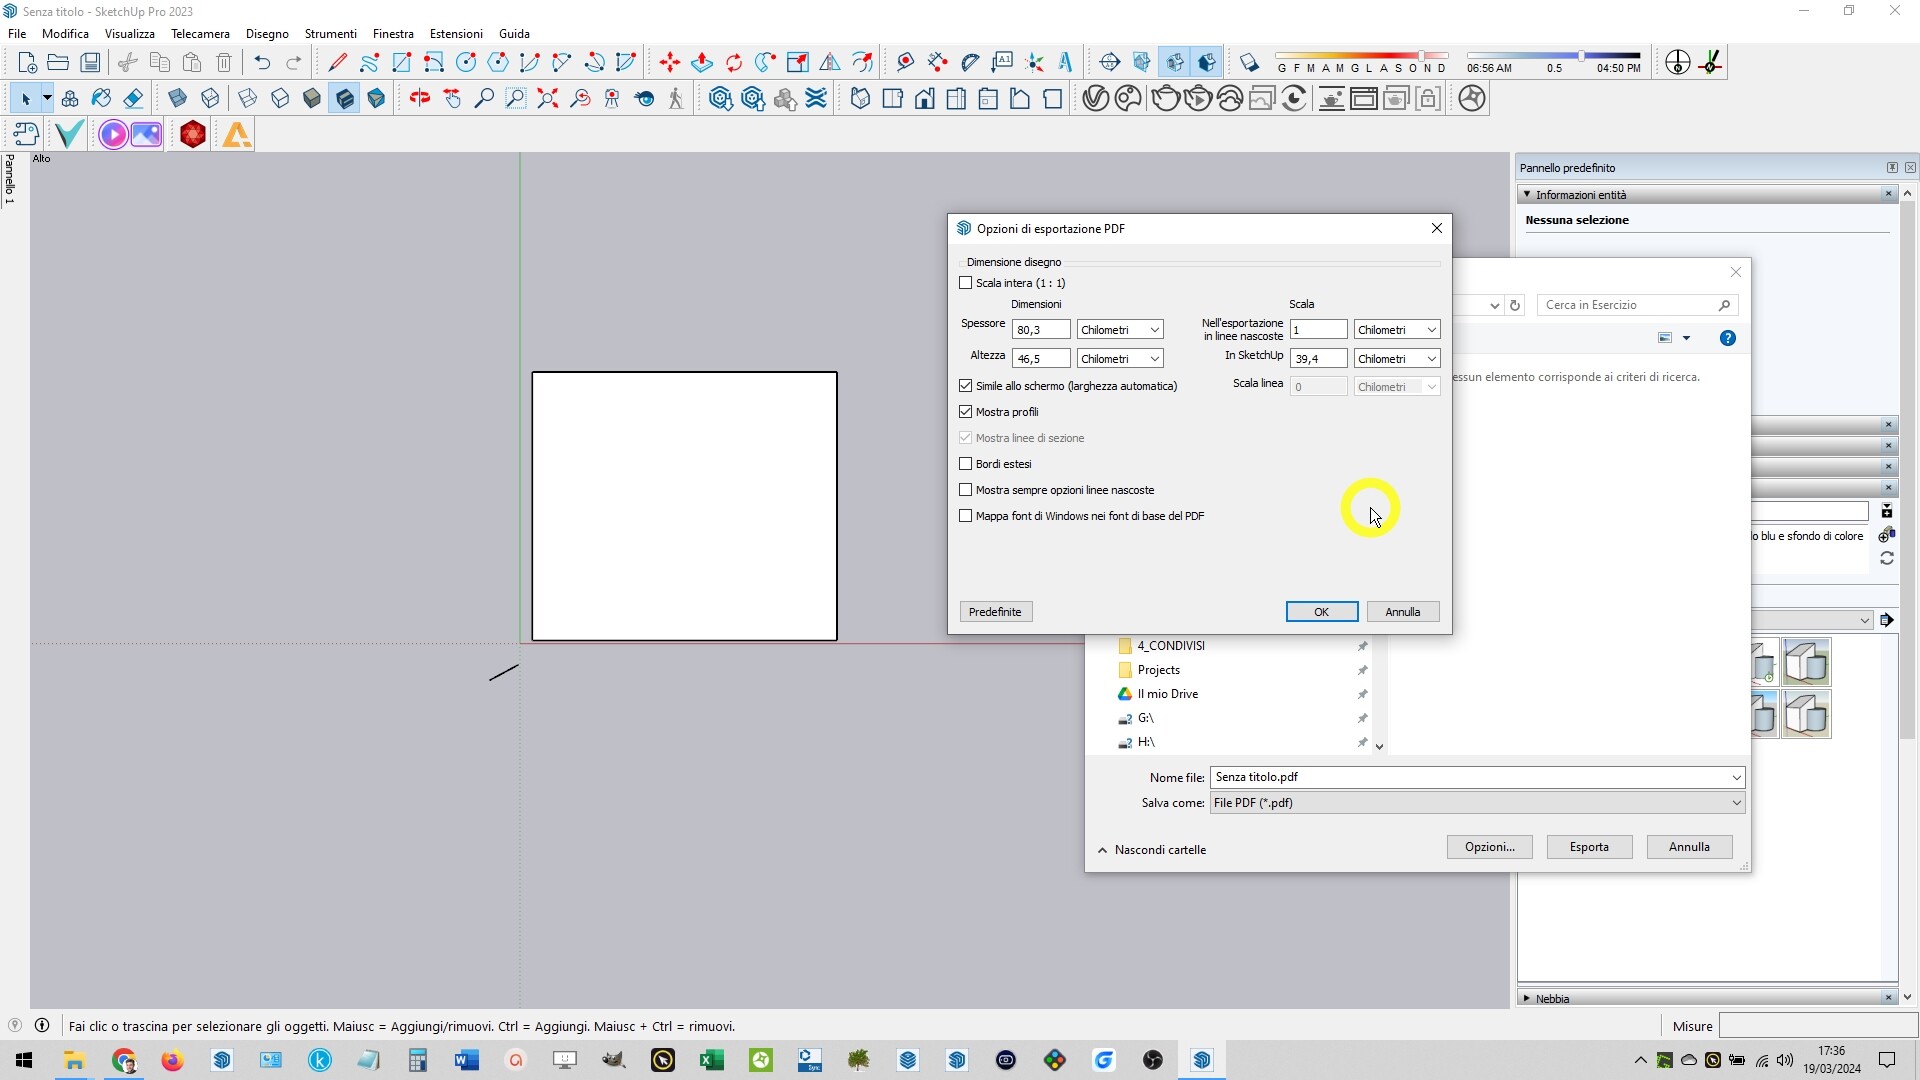This screenshot has width=1920, height=1080.
Task: Open the Modifica menu
Action: pos(65,34)
